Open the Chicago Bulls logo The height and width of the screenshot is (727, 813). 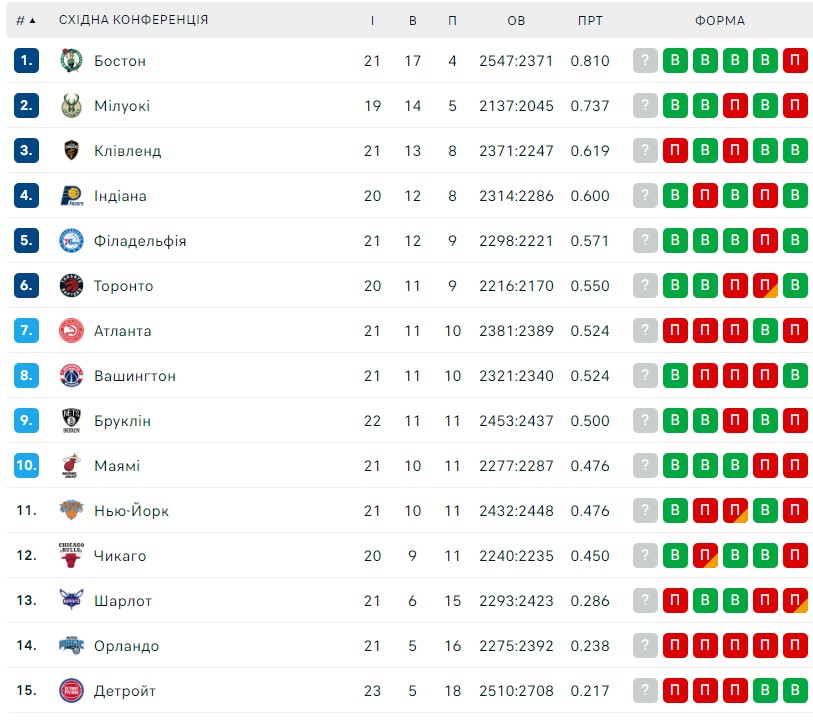71,555
